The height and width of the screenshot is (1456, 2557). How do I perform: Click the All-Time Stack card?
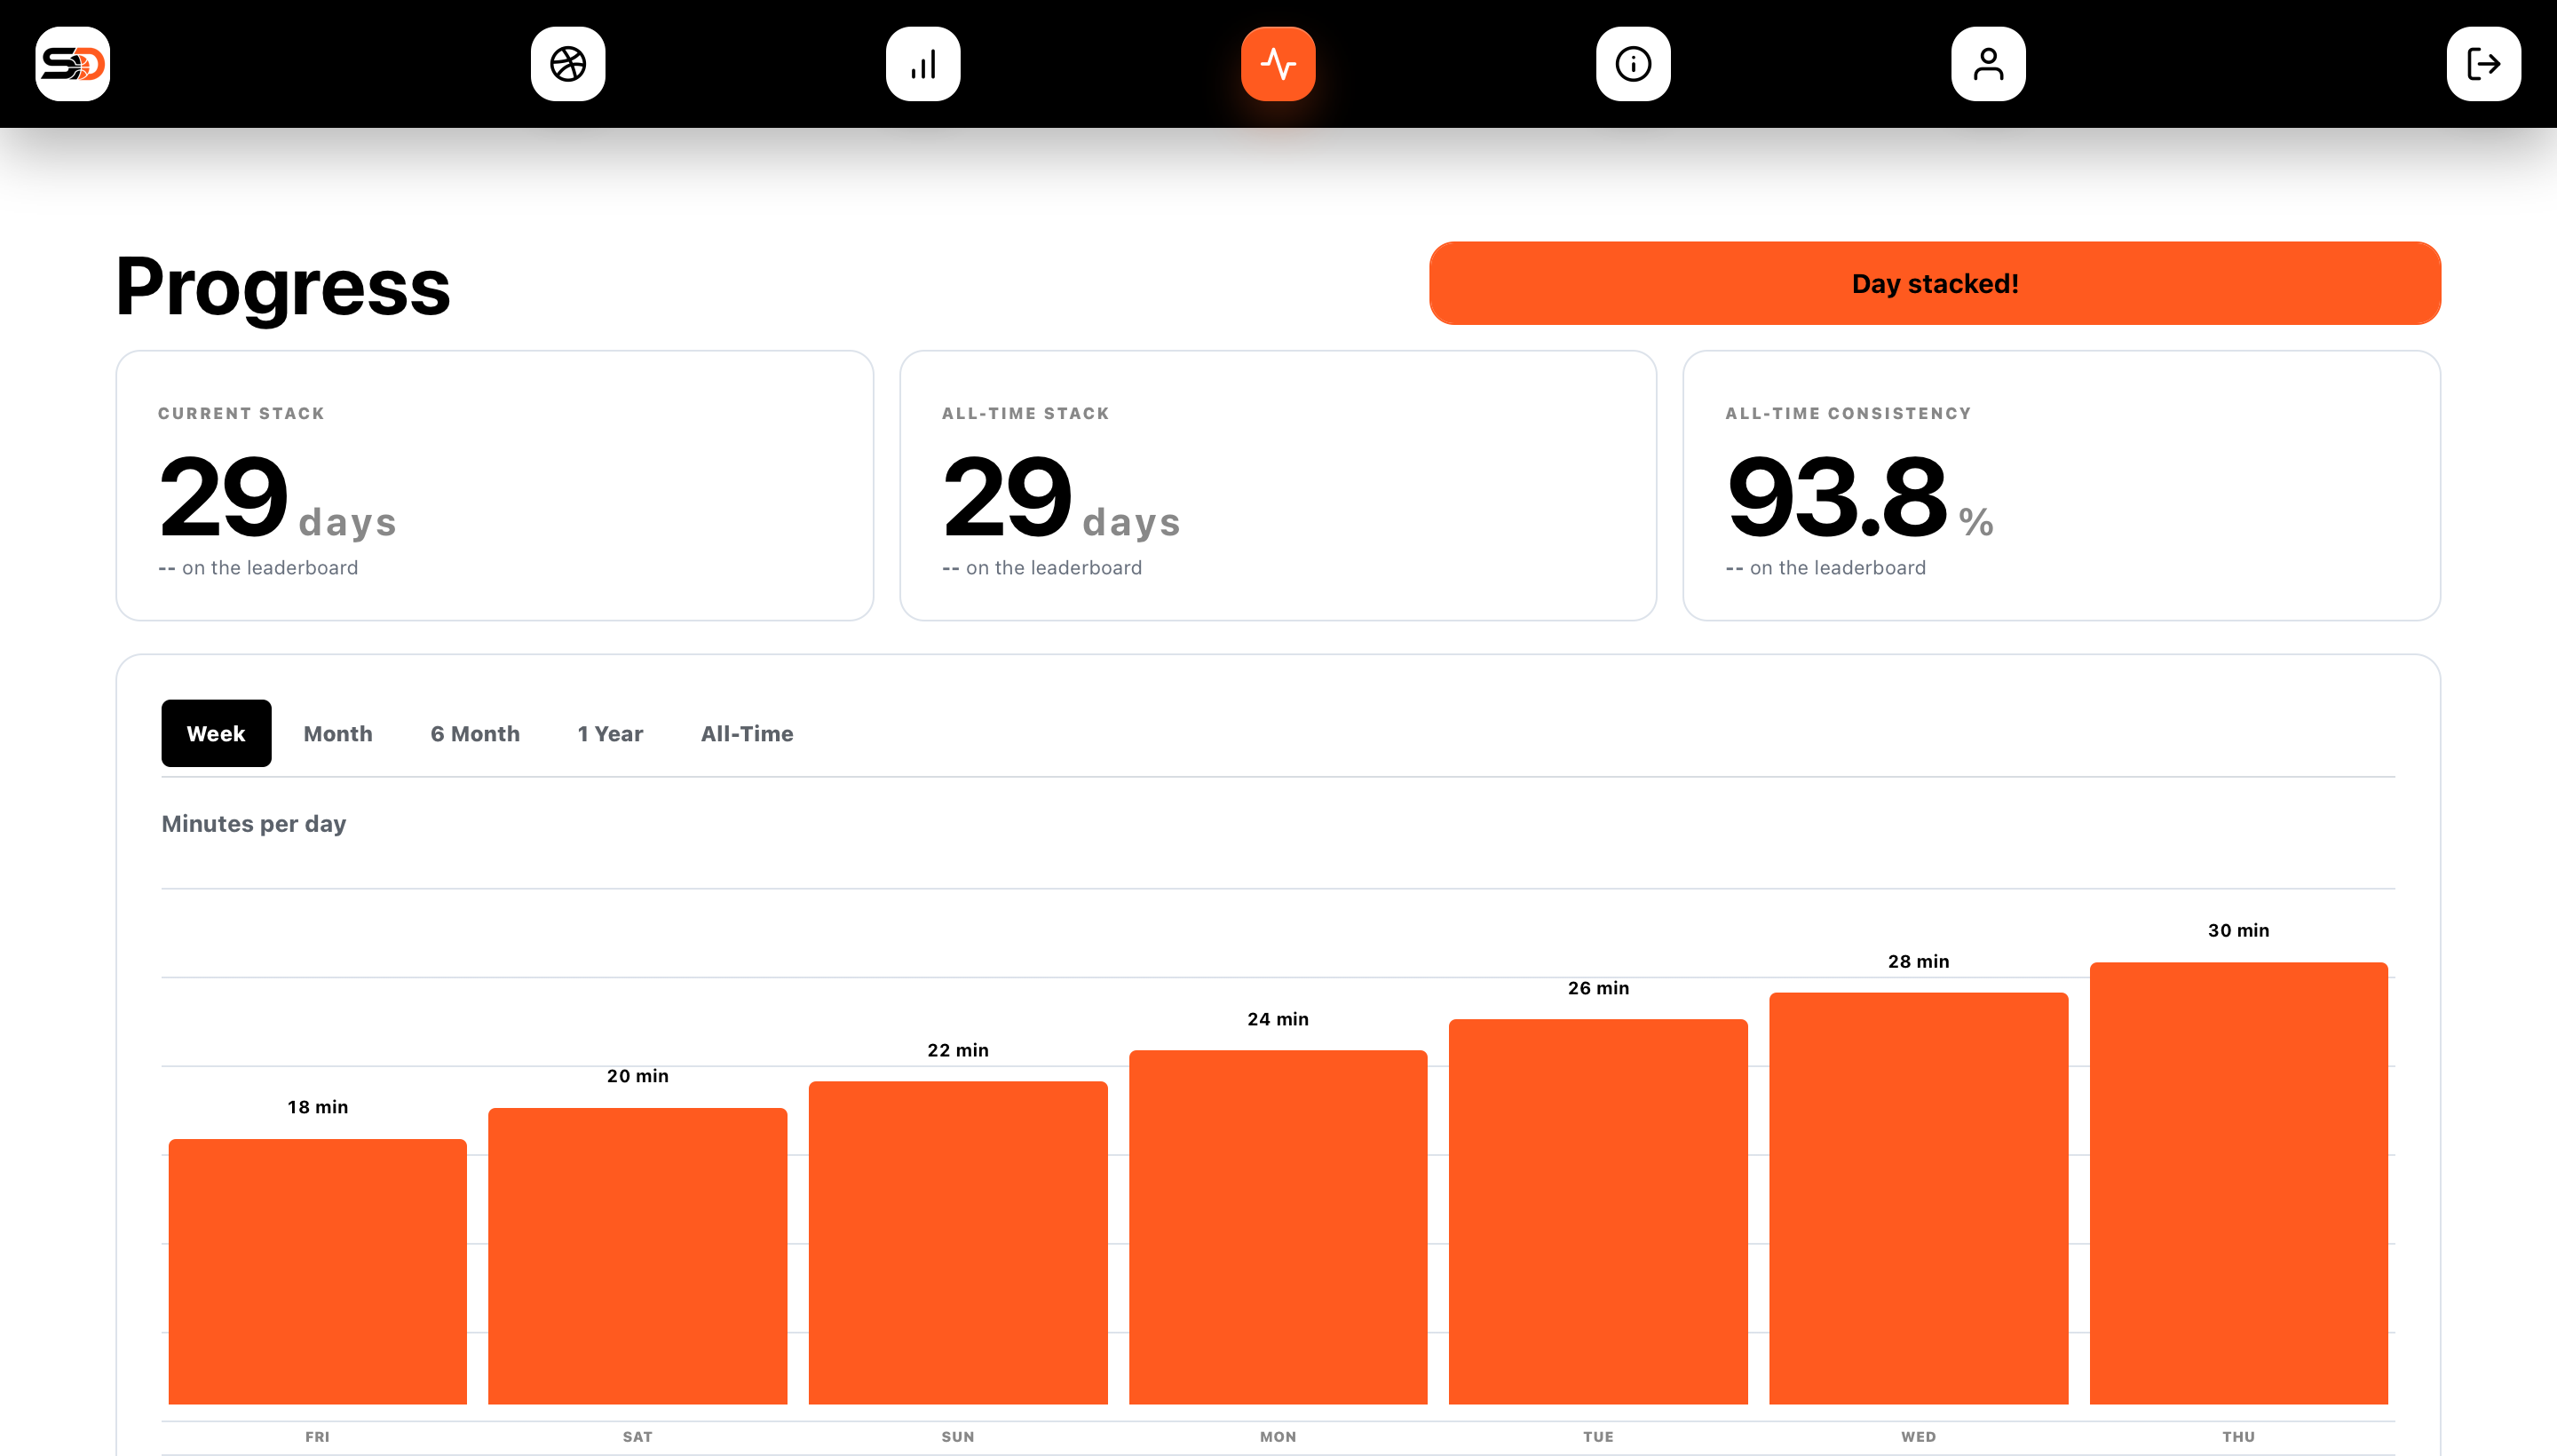(x=1278, y=485)
